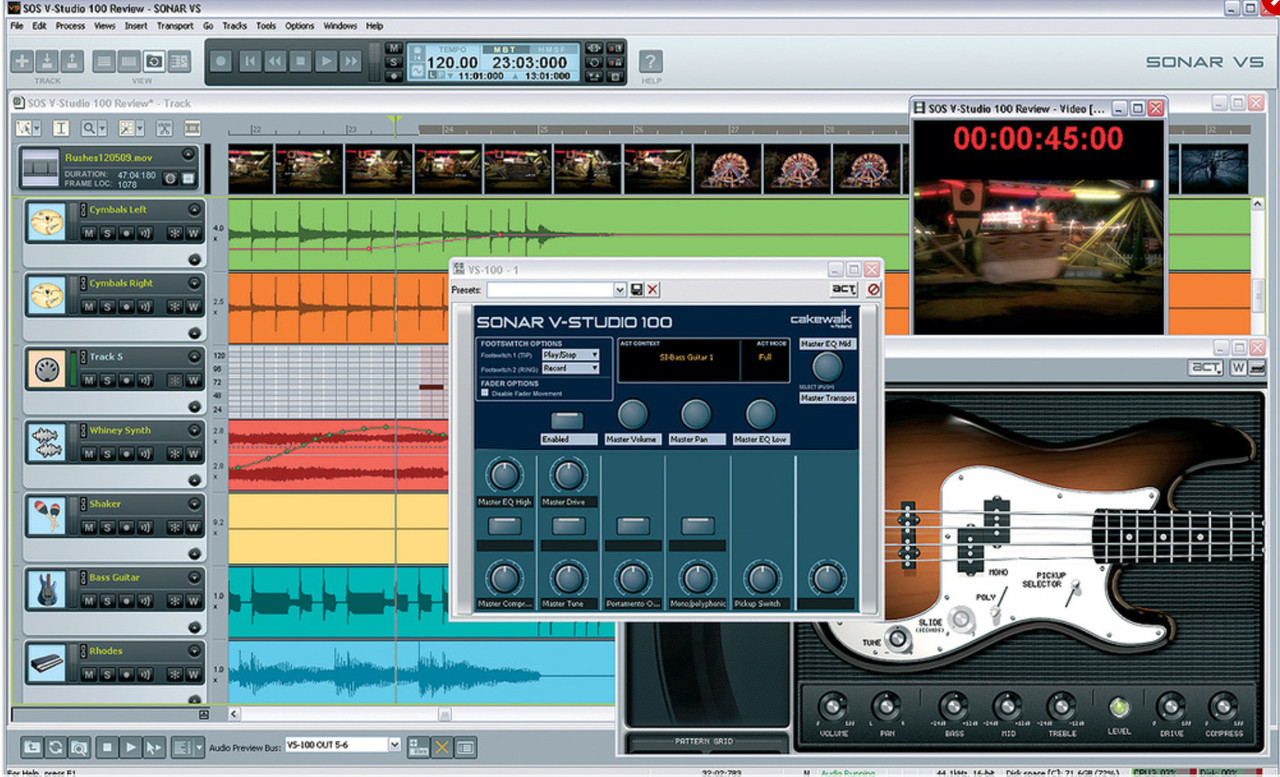Expand the Cymbals Left track strip arrow
The image size is (1280, 777).
(x=194, y=209)
